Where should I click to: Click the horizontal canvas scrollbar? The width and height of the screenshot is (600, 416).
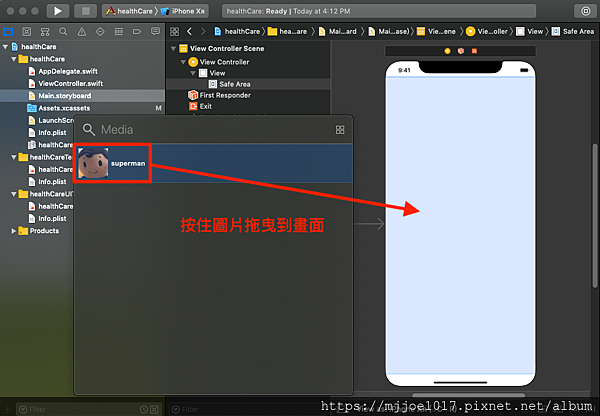click(x=468, y=395)
